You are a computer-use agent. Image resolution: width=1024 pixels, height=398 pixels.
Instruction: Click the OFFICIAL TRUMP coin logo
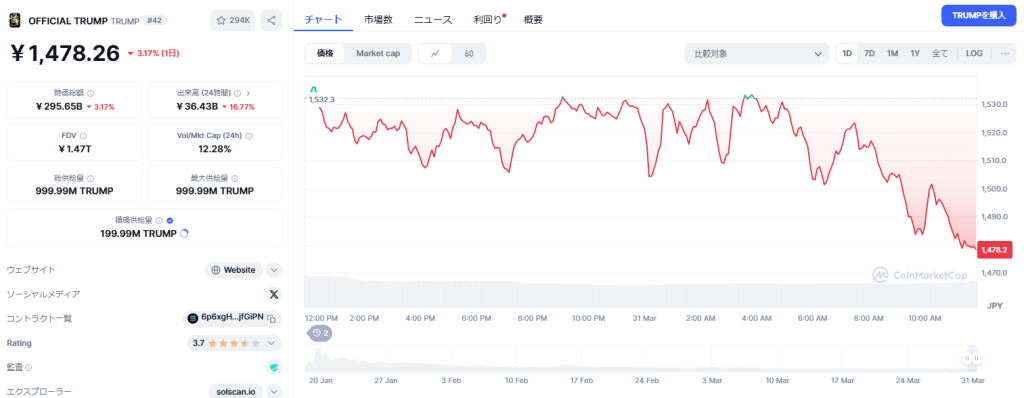(14, 20)
